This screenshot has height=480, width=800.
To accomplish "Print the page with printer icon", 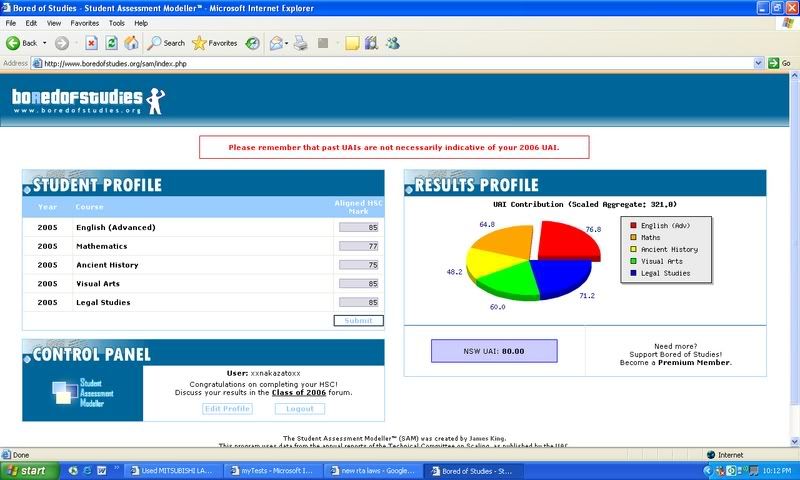I will pyautogui.click(x=301, y=43).
